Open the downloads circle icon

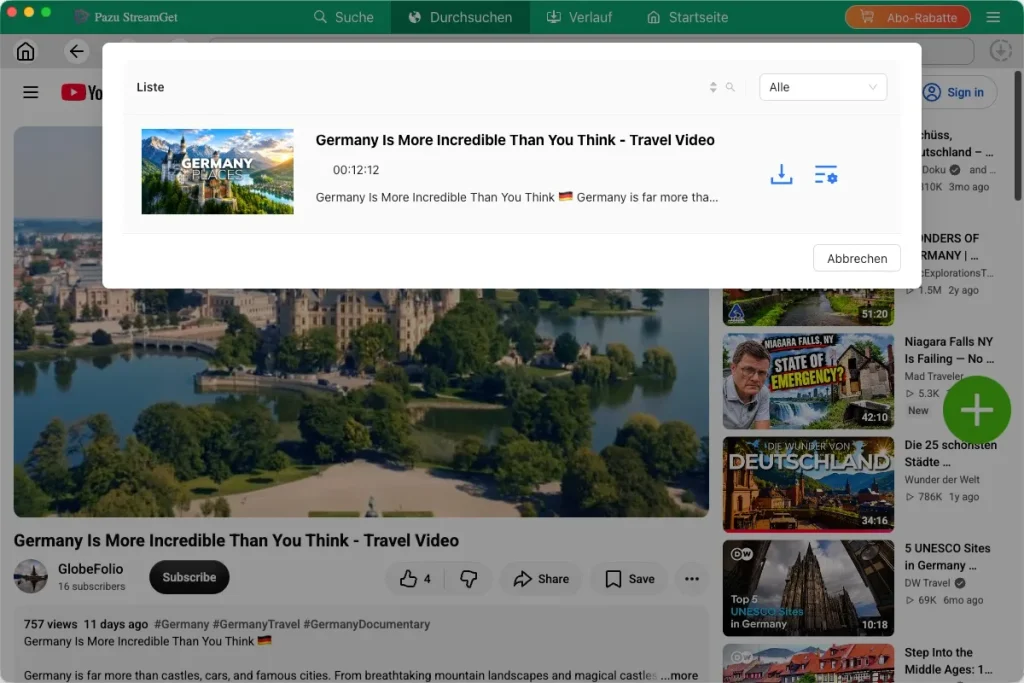tap(1000, 51)
